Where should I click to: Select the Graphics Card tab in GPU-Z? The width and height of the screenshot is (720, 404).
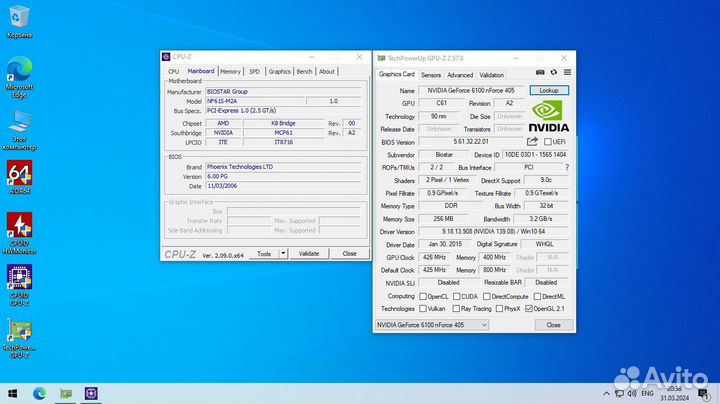[397, 74]
